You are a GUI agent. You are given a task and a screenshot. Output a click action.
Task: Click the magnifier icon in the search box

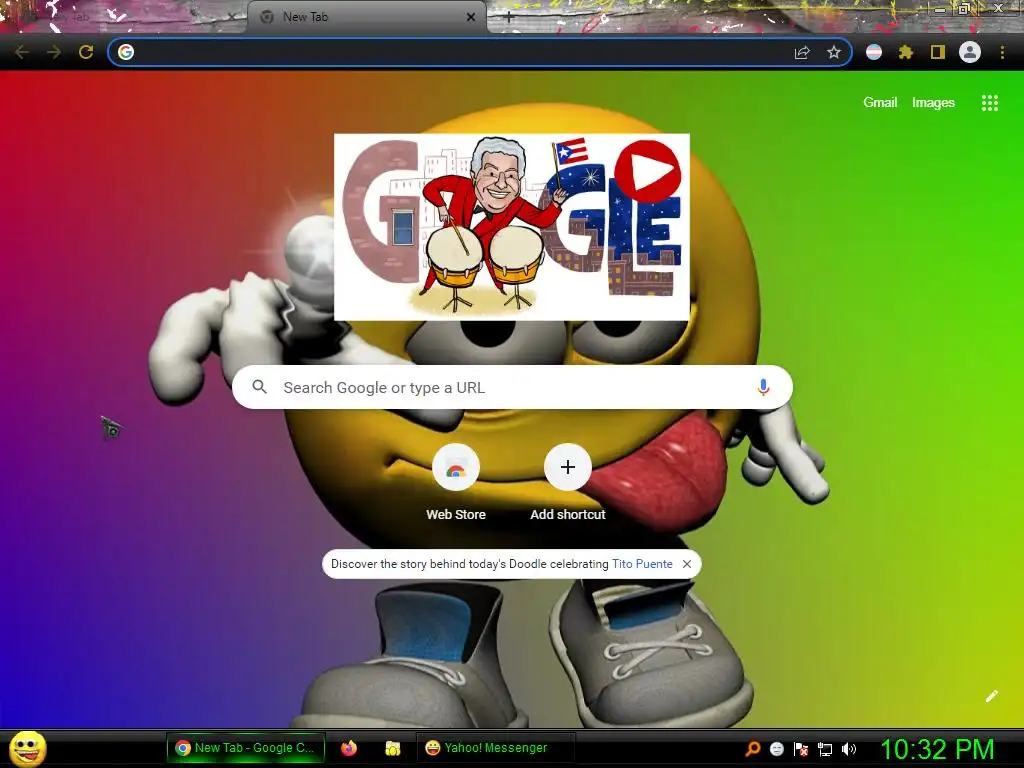[260, 387]
